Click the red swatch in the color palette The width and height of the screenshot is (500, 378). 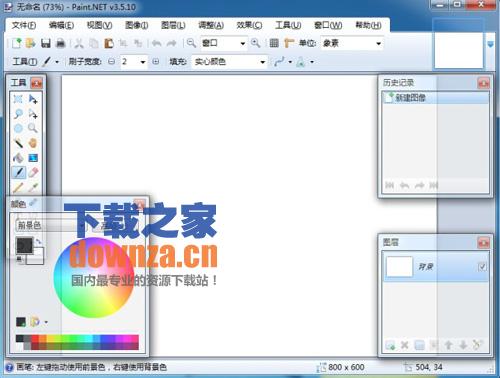[x=35, y=339]
